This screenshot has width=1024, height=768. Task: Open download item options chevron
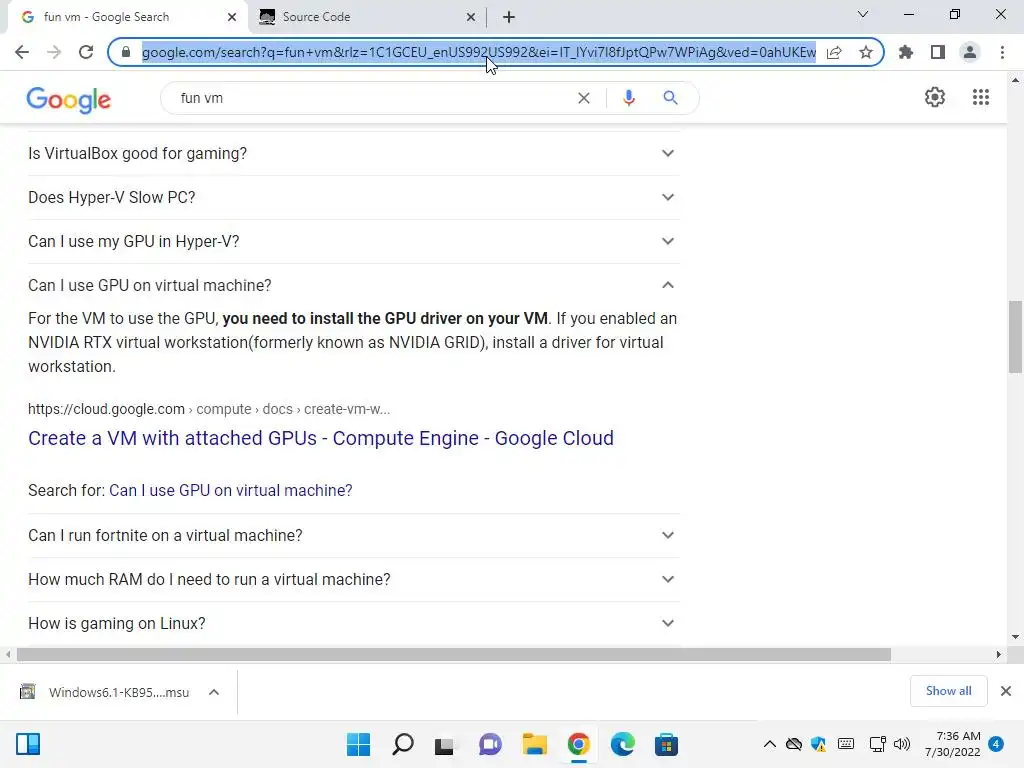214,692
